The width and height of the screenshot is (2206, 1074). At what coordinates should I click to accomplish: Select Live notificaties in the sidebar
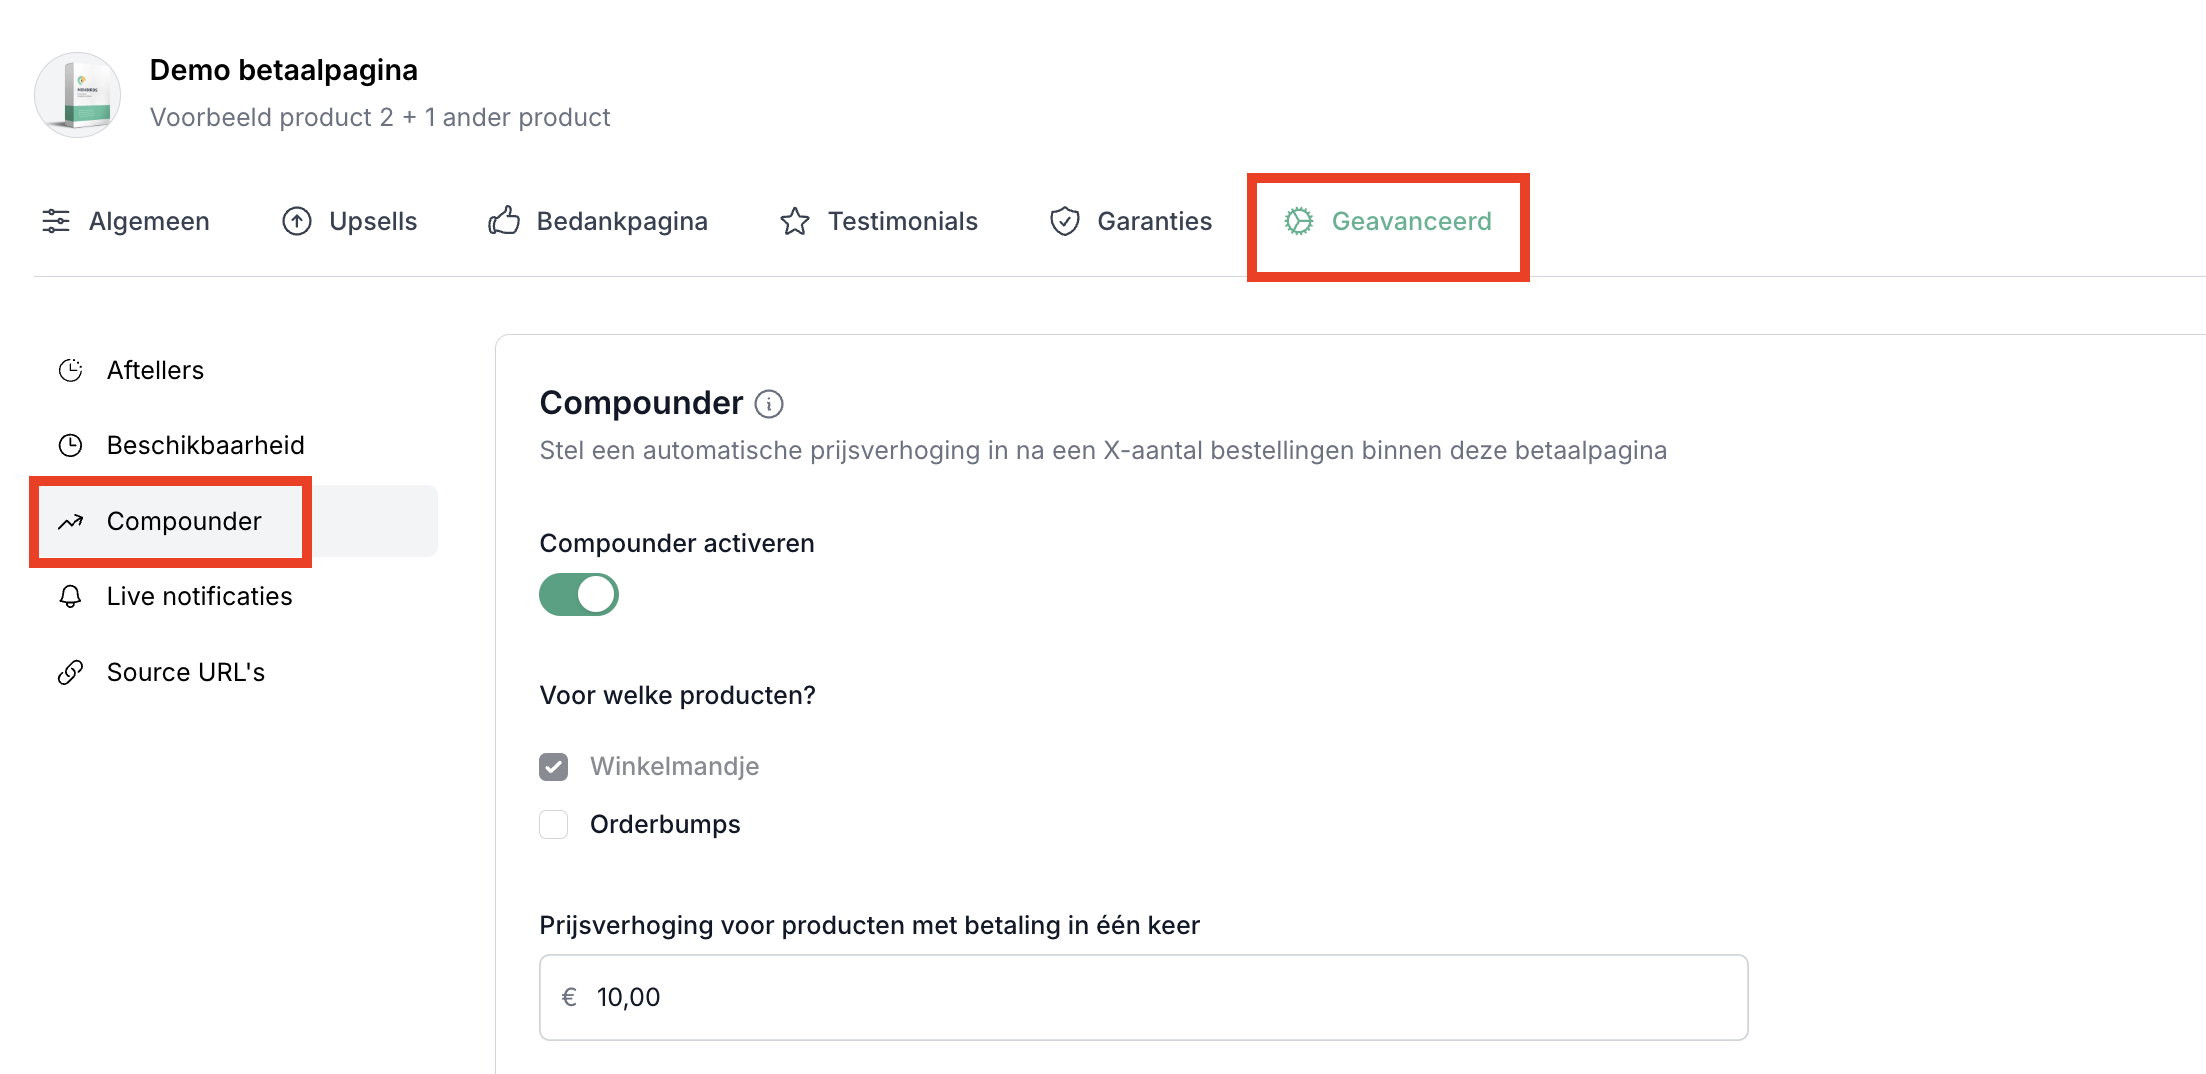click(x=199, y=597)
